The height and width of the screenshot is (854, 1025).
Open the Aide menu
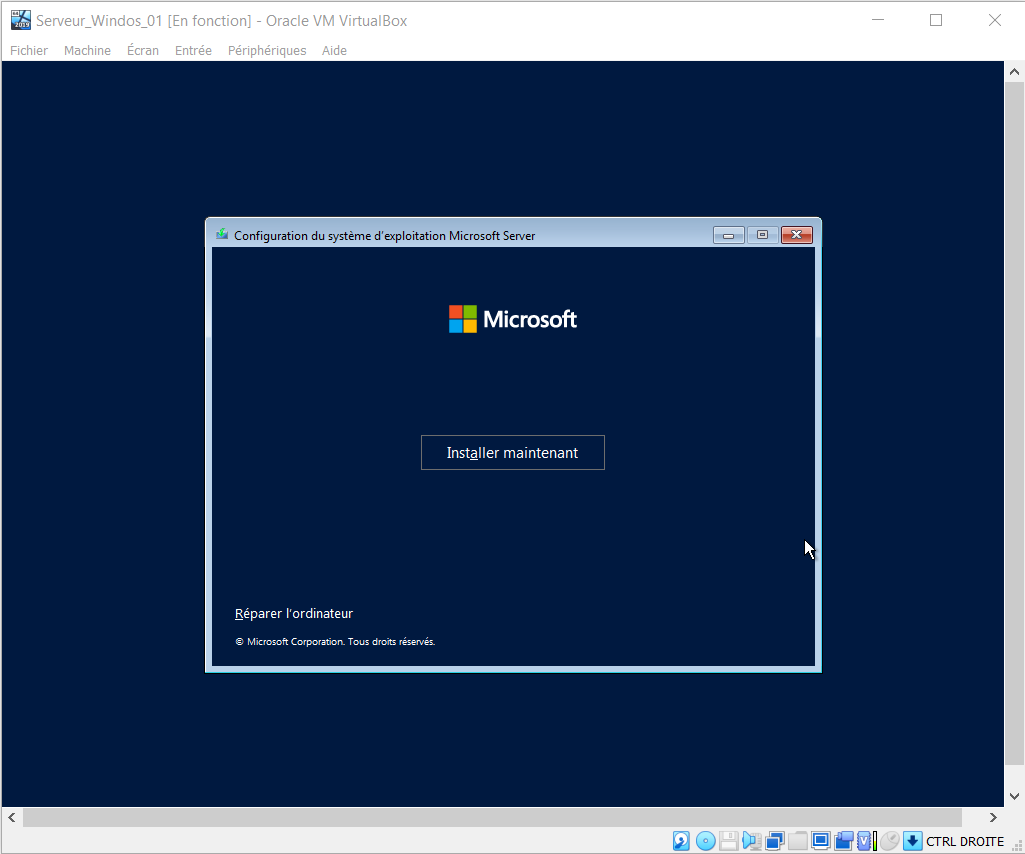pyautogui.click(x=334, y=50)
